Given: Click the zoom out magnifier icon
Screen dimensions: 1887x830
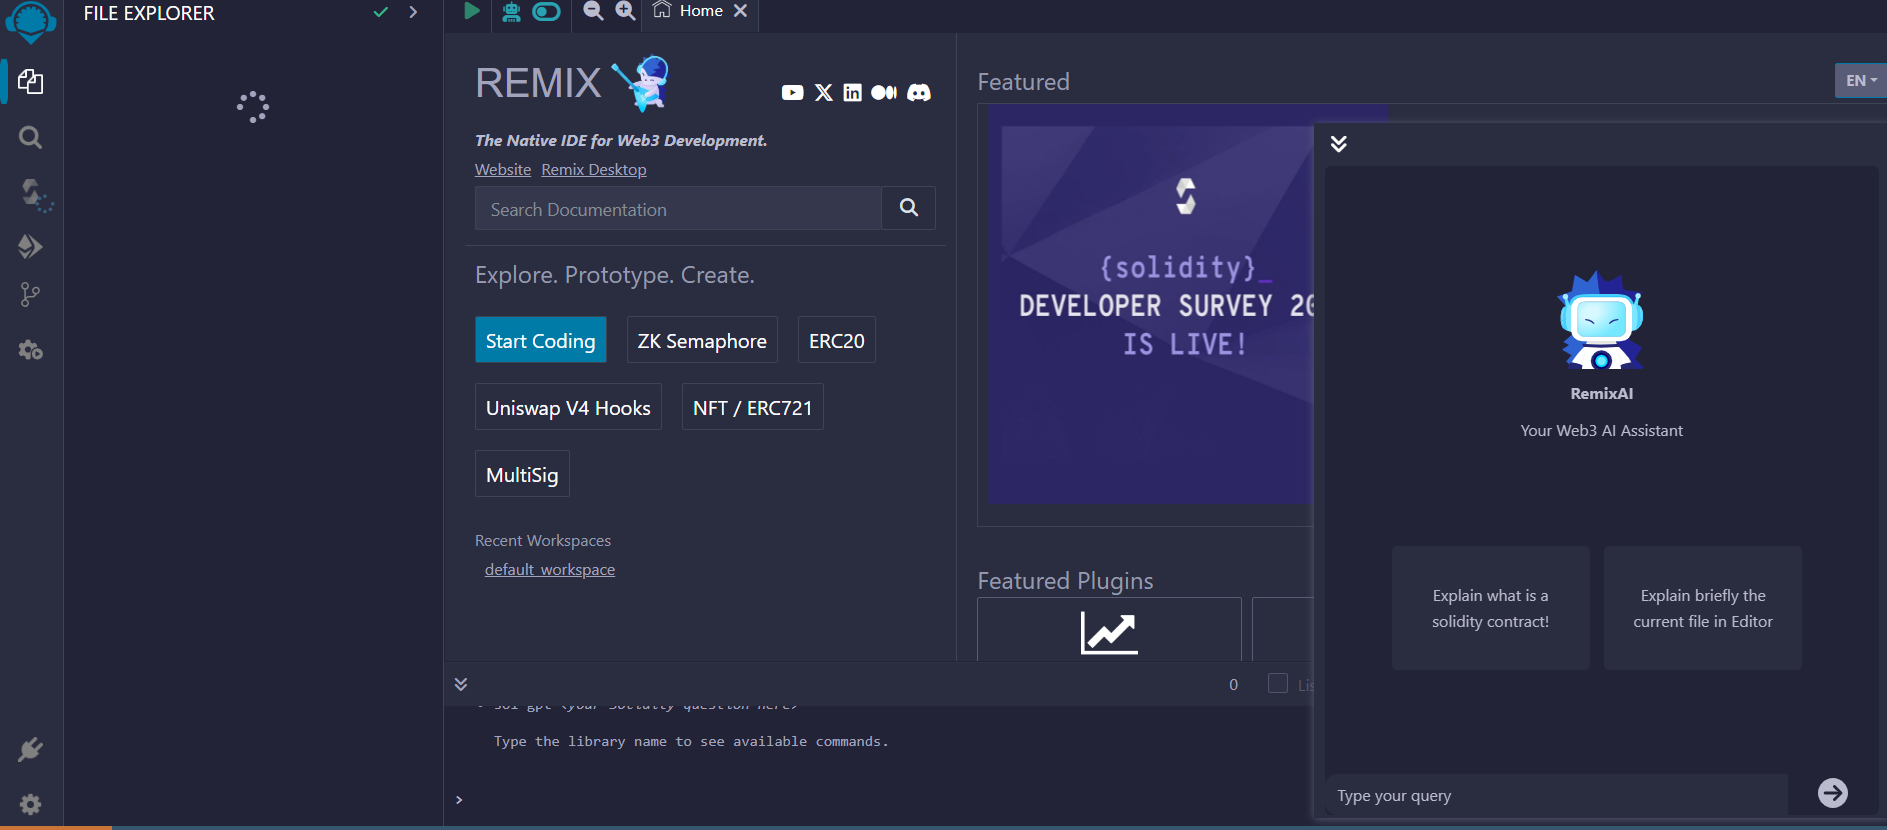Looking at the screenshot, I should pyautogui.click(x=593, y=10).
